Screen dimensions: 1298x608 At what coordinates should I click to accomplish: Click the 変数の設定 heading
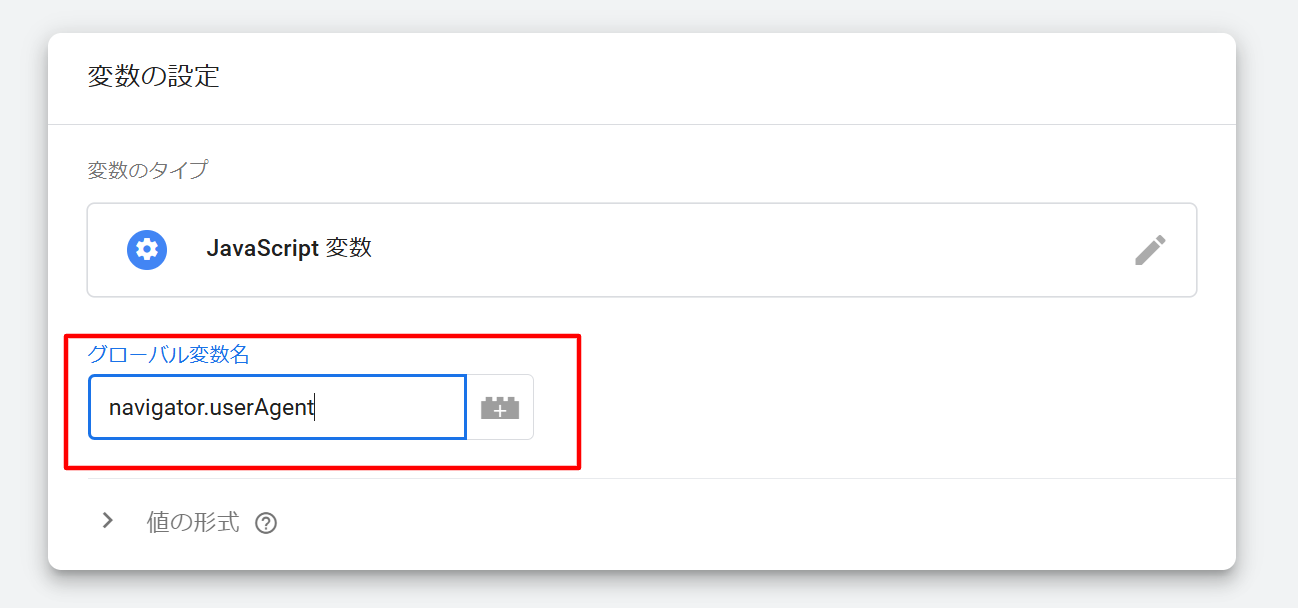tap(153, 77)
